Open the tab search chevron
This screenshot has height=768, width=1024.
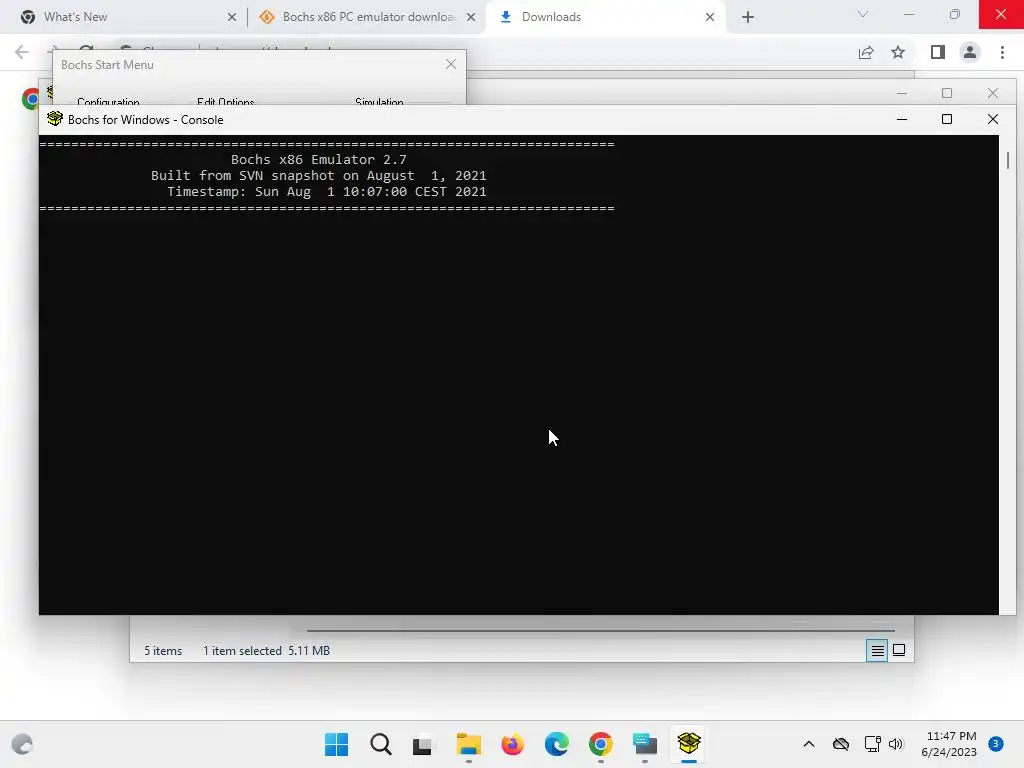(863, 14)
